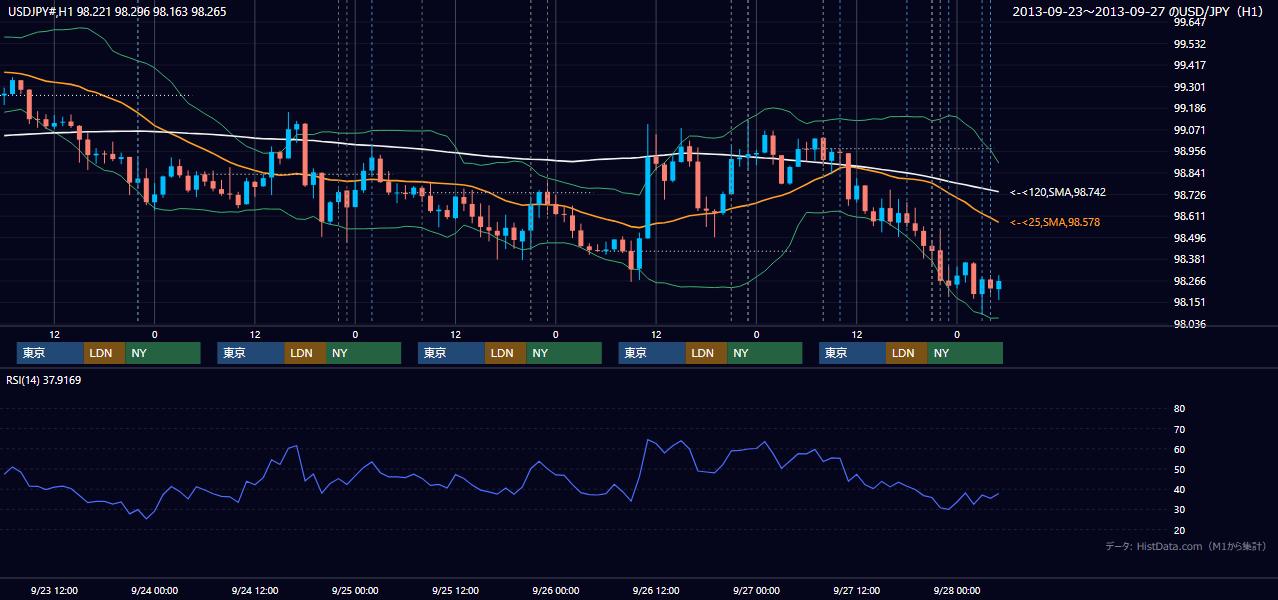Select the 99.301 price axis value
1278x600 pixels.
point(1189,87)
